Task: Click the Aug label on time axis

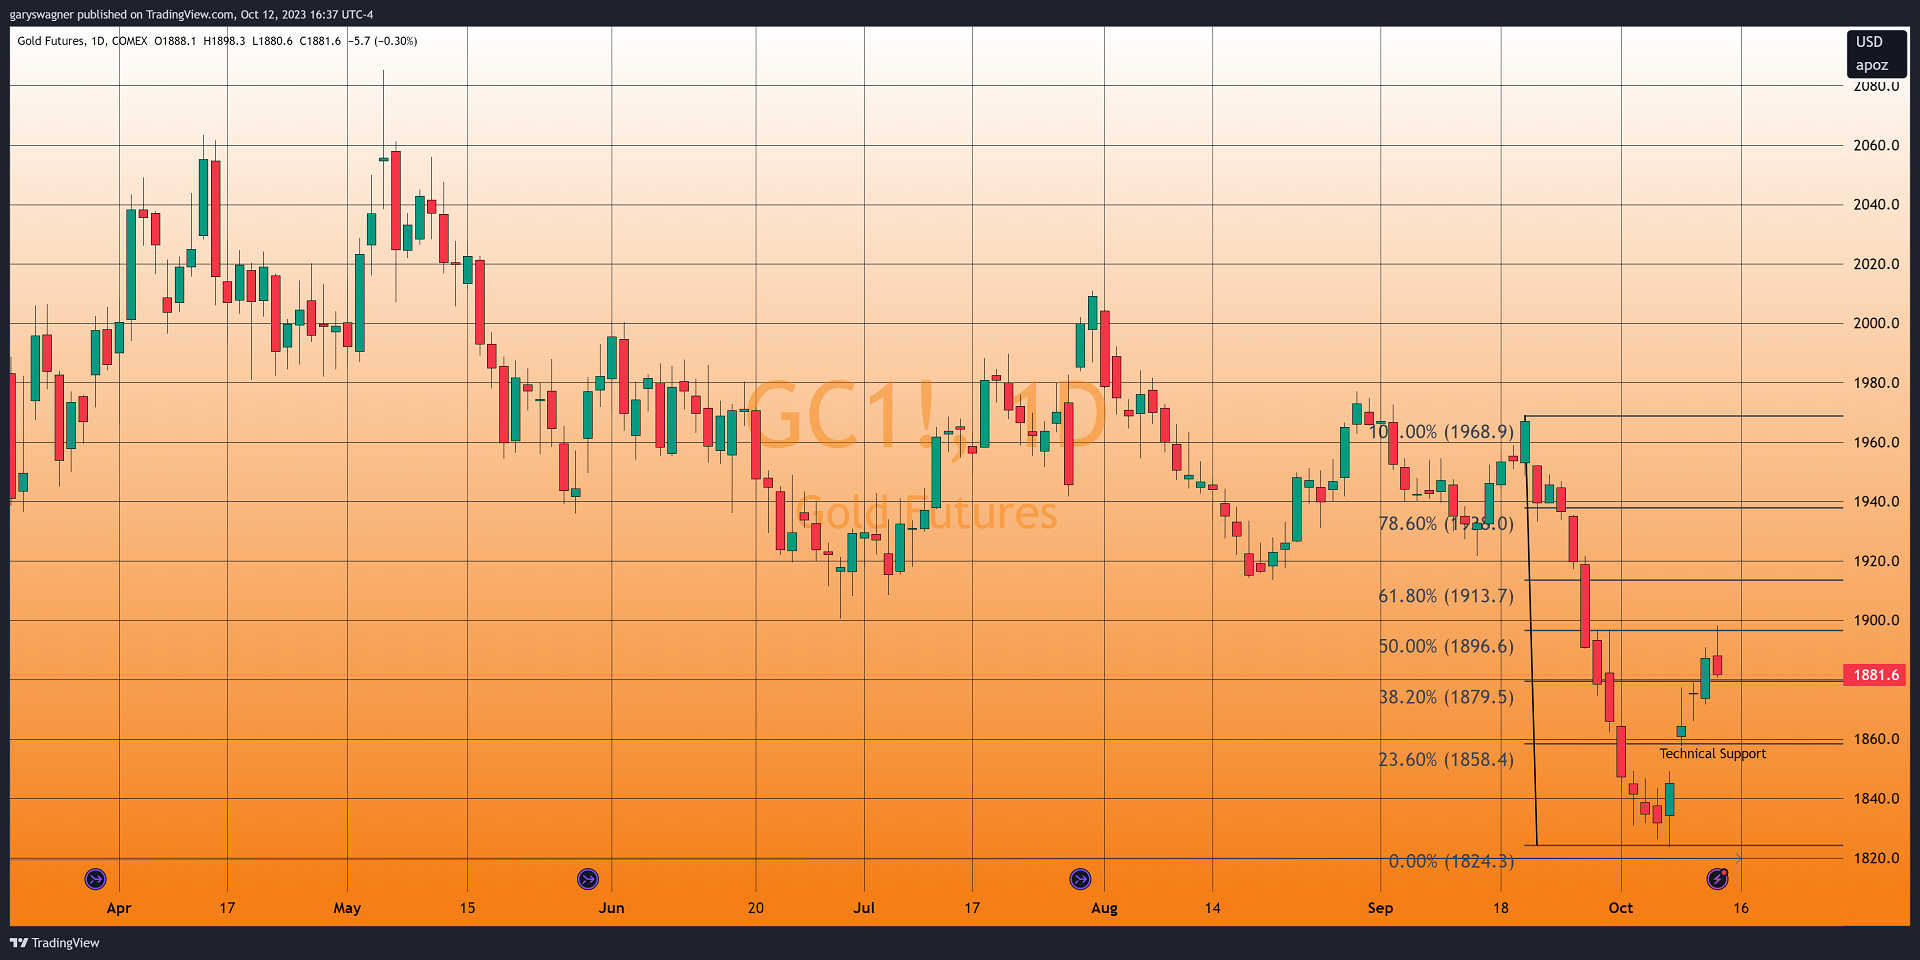Action: coord(1104,908)
